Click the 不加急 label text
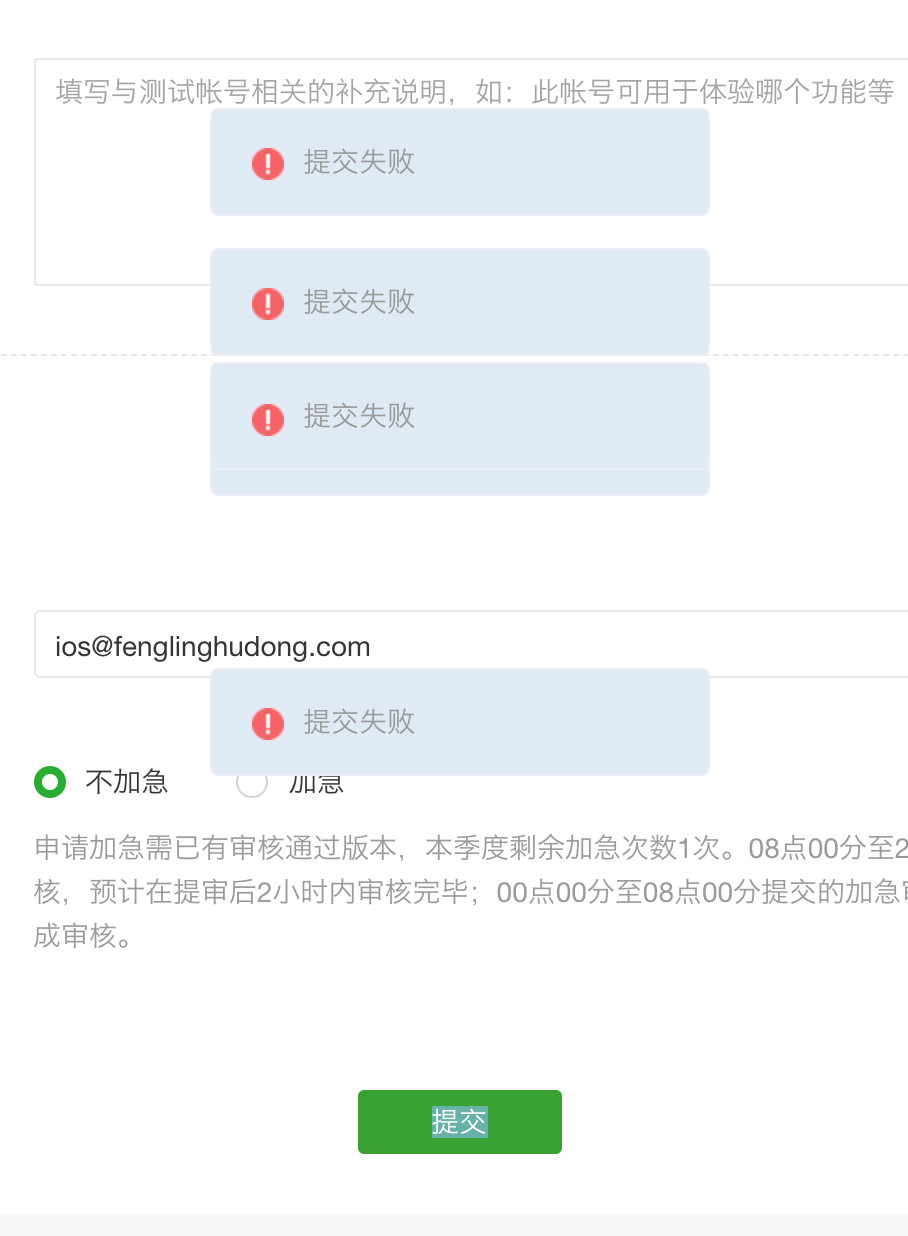The width and height of the screenshot is (908, 1236). pos(127,781)
